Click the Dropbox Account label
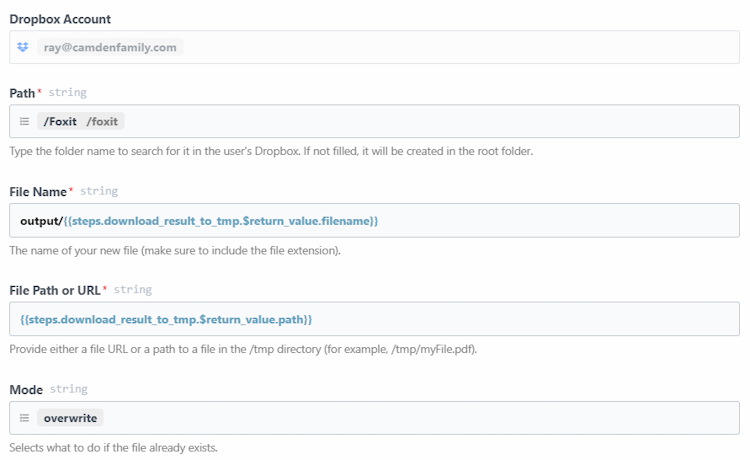 click(x=60, y=19)
